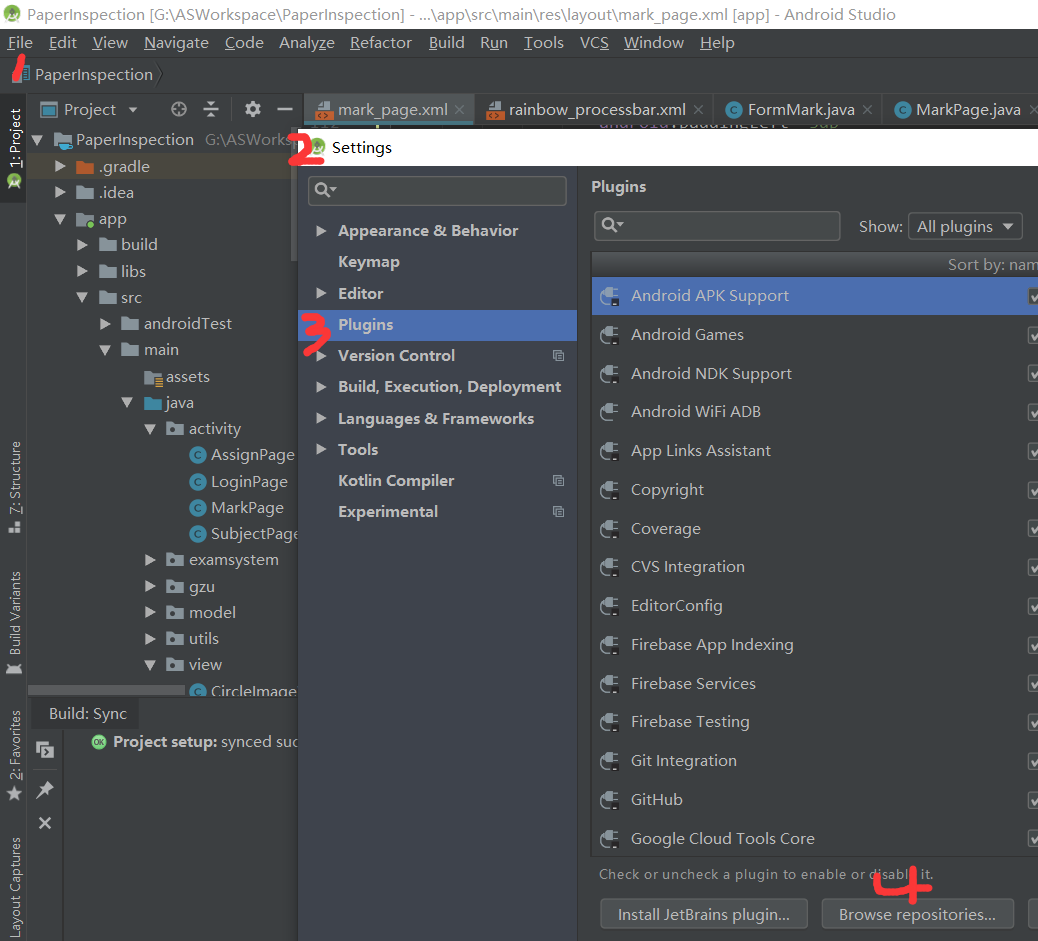Toggle App Links Assistant checkbox
Viewport: 1038px width, 941px height.
click(1033, 452)
